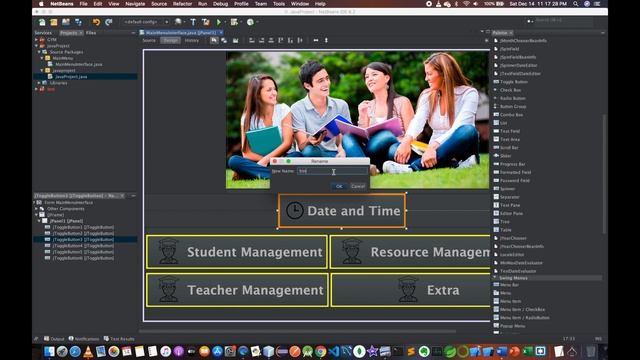Open the Debug menu
640x360 pixels.
(x=220, y=4)
